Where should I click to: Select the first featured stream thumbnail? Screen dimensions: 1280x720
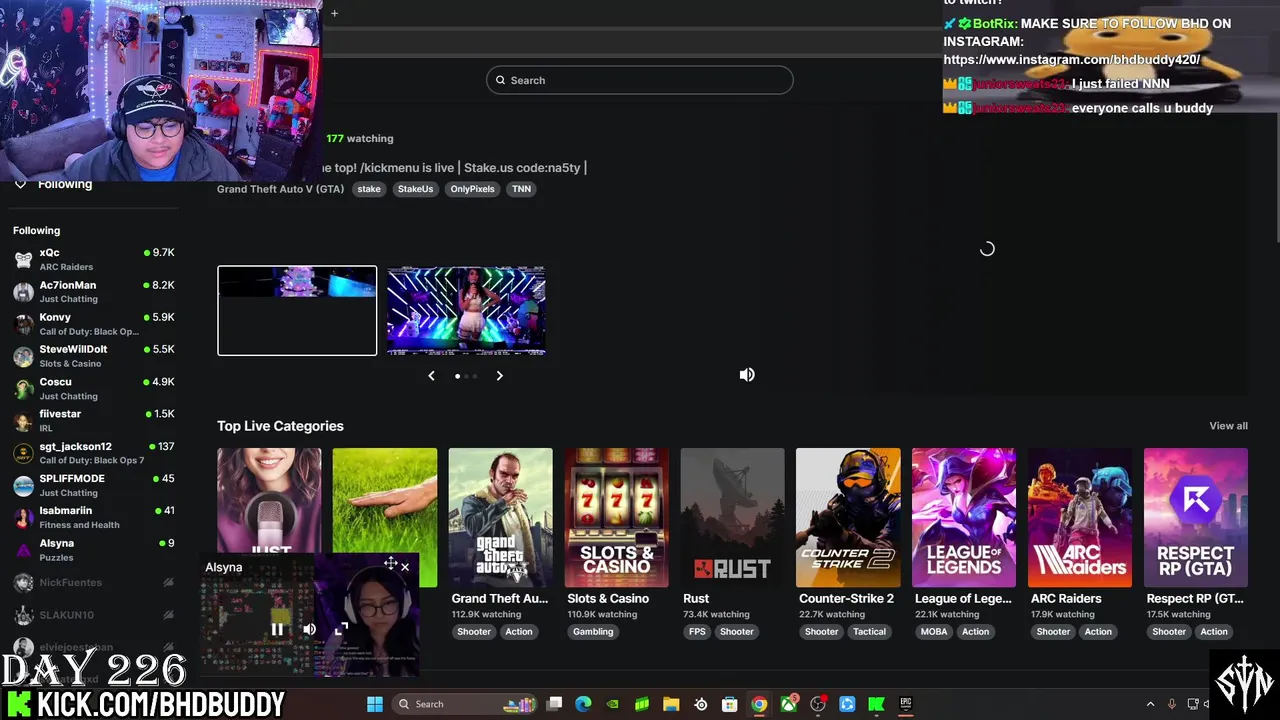click(297, 310)
